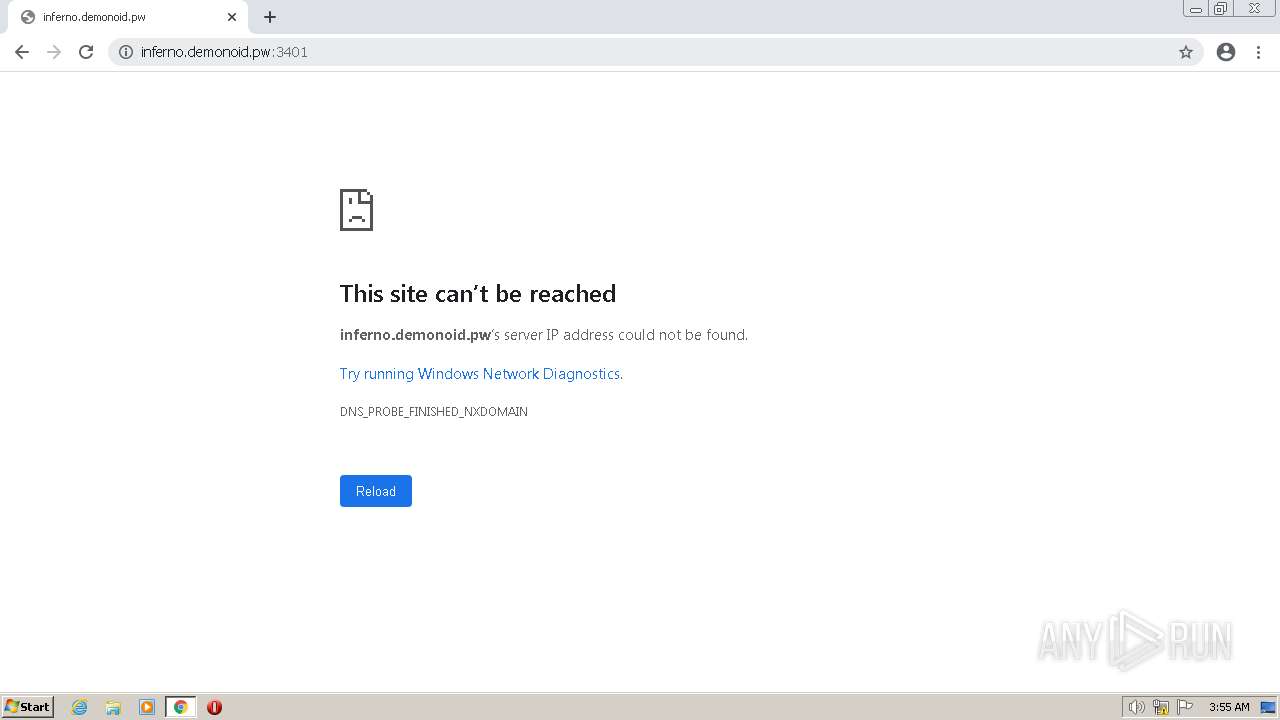Screen dimensions: 1280x720
Task: View site information icon in address bar
Action: (x=126, y=52)
